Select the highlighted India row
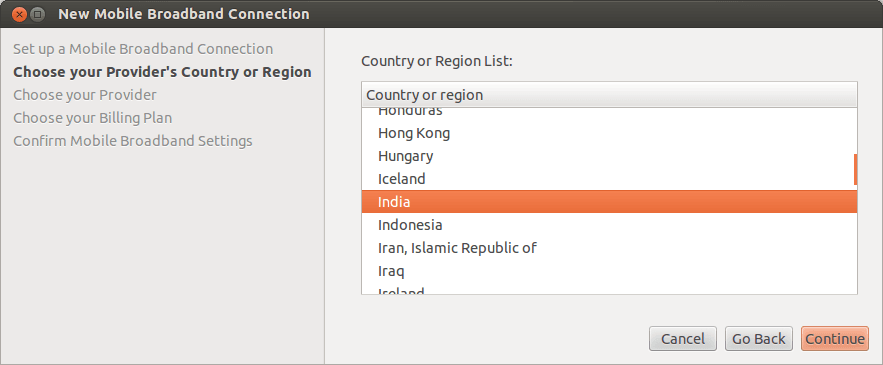Screen dimensions: 883x365 tap(609, 202)
